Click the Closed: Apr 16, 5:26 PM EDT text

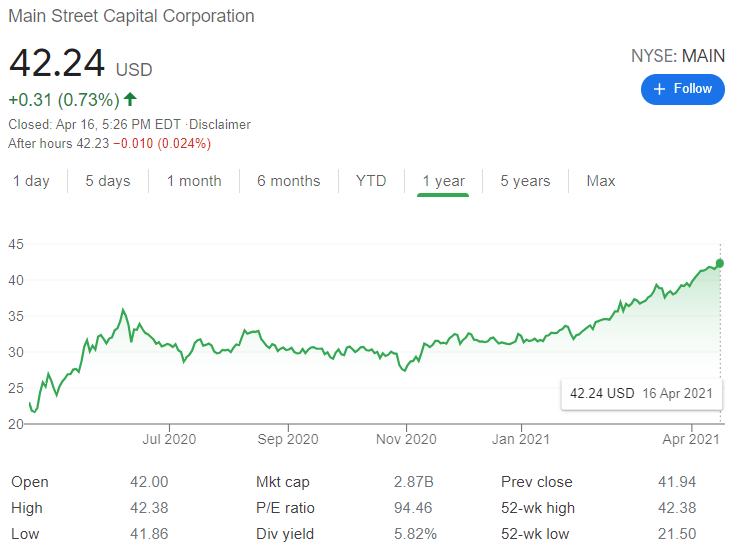coord(95,124)
